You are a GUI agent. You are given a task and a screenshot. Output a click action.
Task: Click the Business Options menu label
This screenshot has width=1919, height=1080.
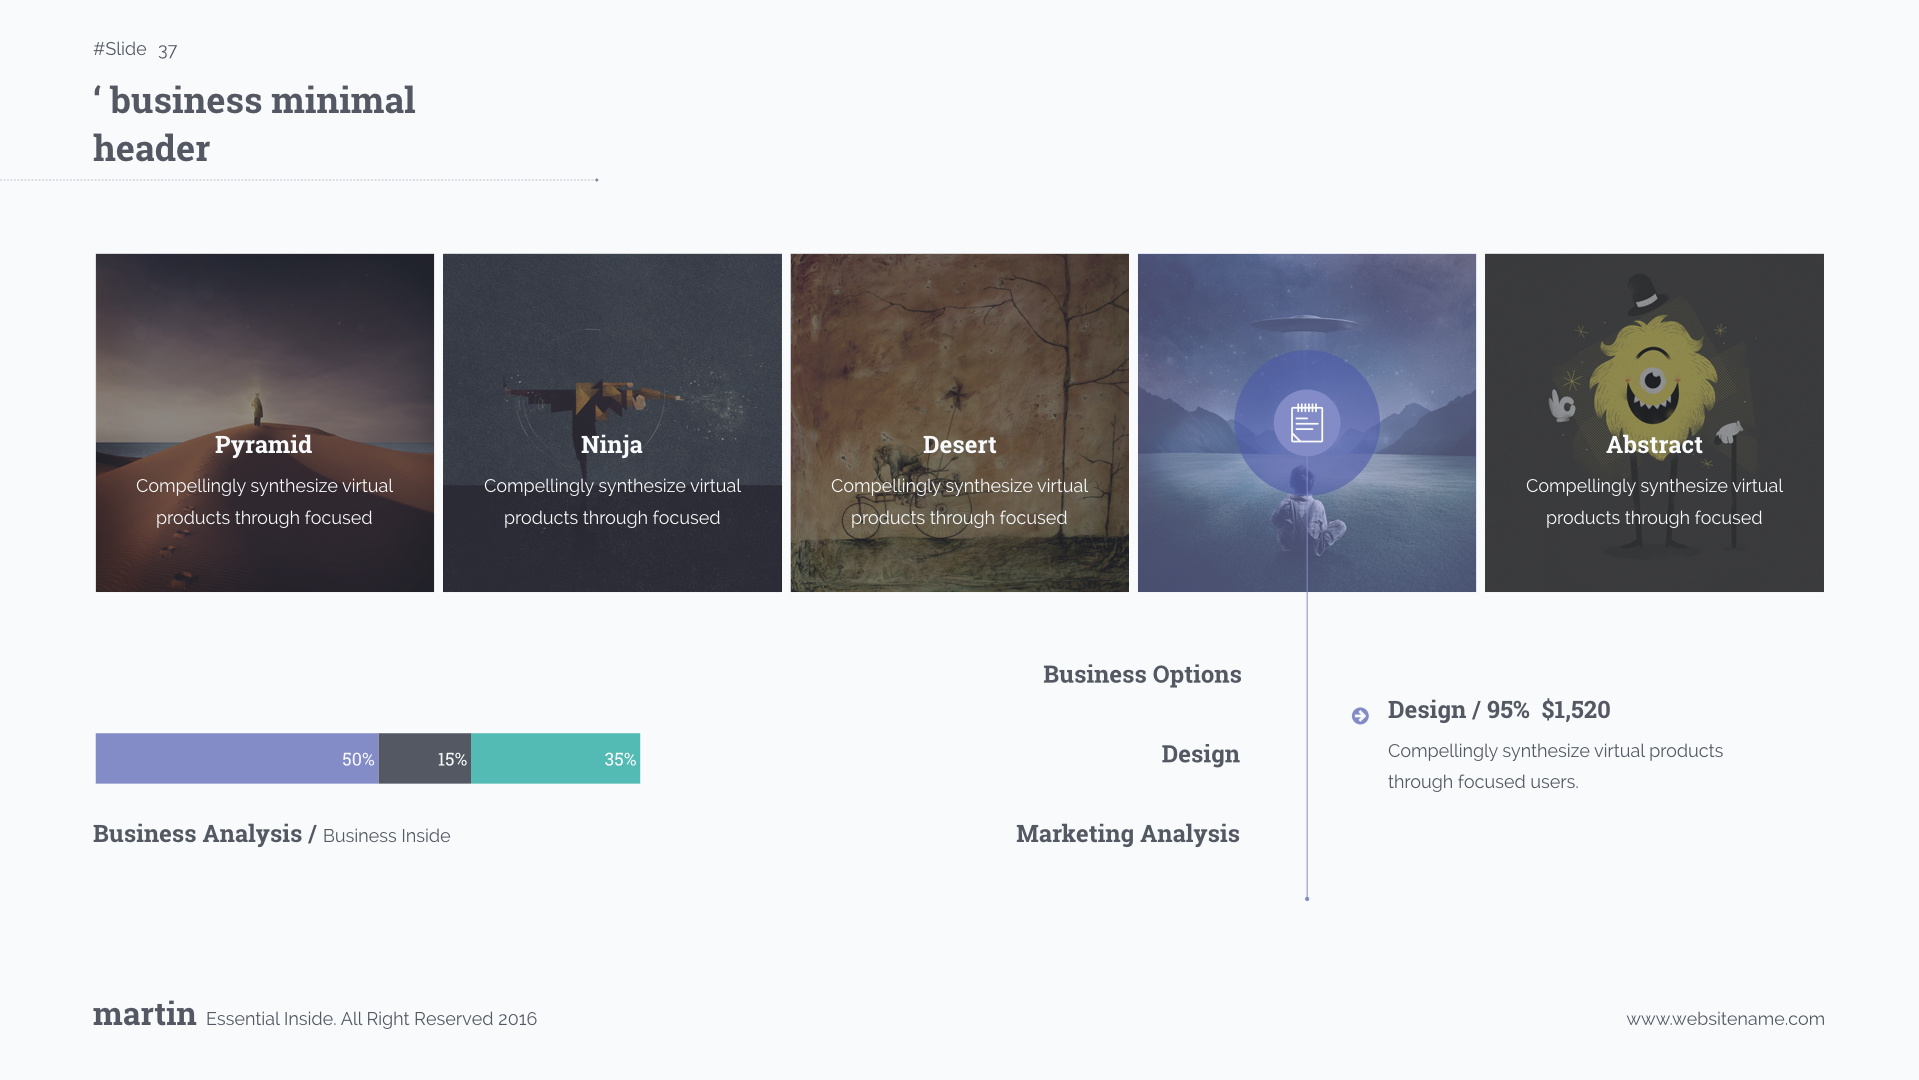click(x=1141, y=674)
